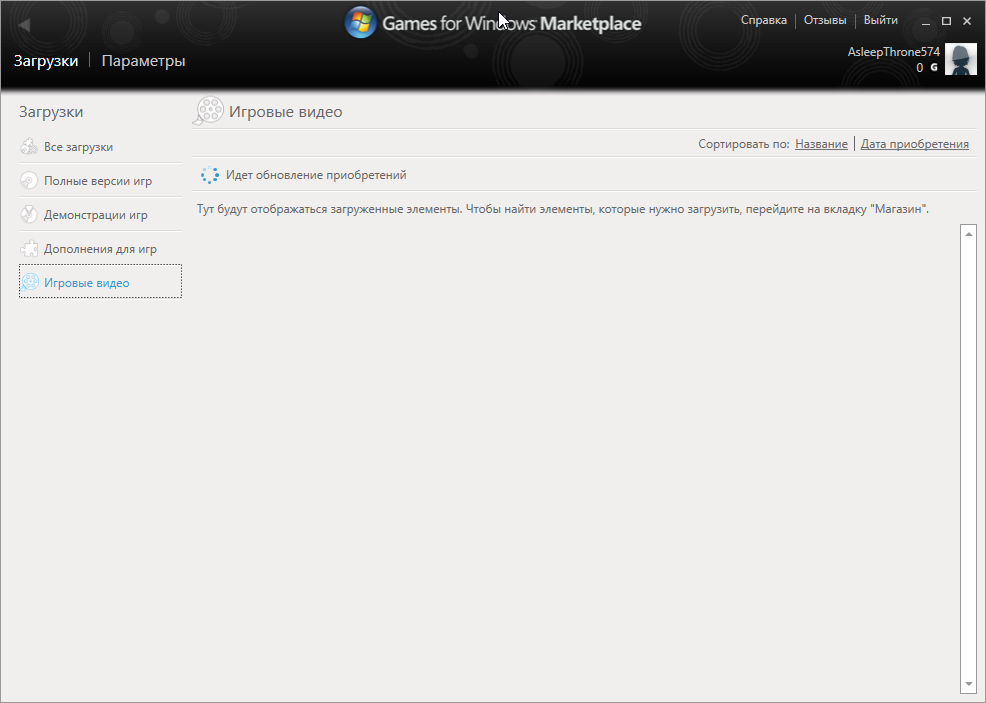Click the Все загрузки sidebar icon
986x703 pixels.
coord(29,147)
